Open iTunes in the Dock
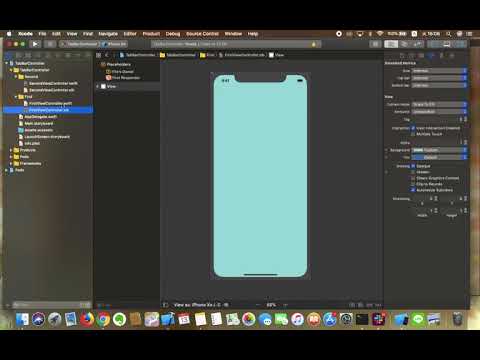Viewport: 480px width, 360px height. pos(297,319)
